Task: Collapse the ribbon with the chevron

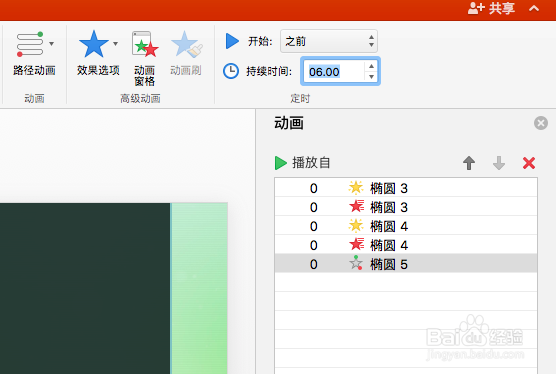Action: pos(534,9)
